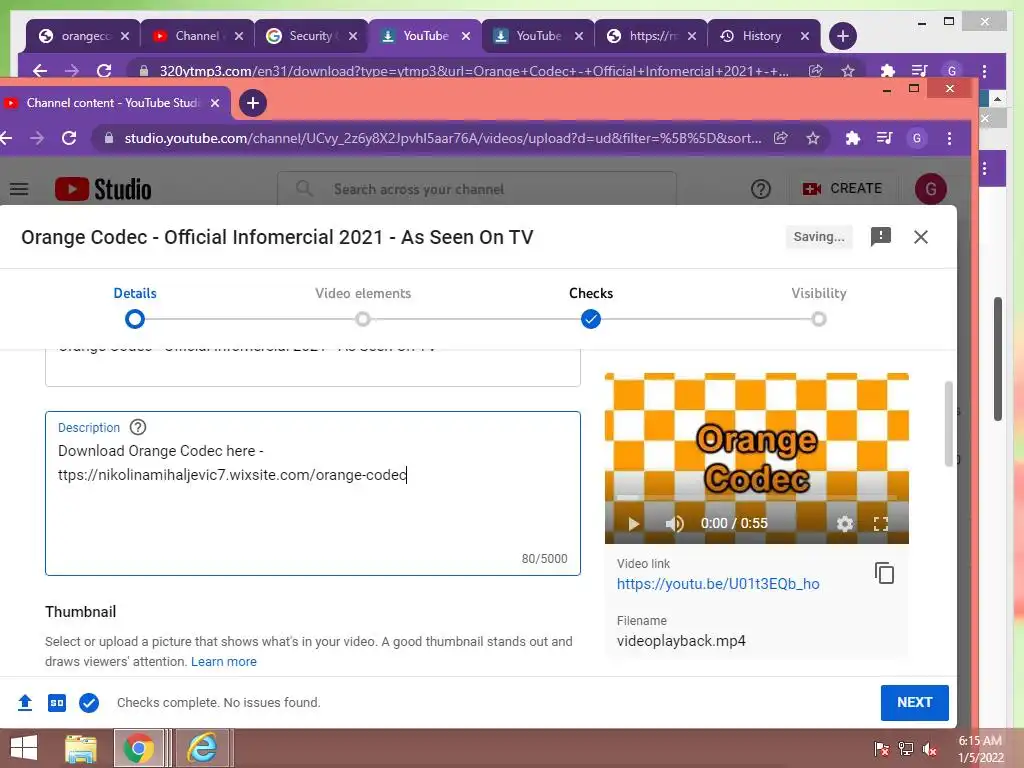The image size is (1024, 768).
Task: Open the Action Center flag icon
Action: click(881, 749)
